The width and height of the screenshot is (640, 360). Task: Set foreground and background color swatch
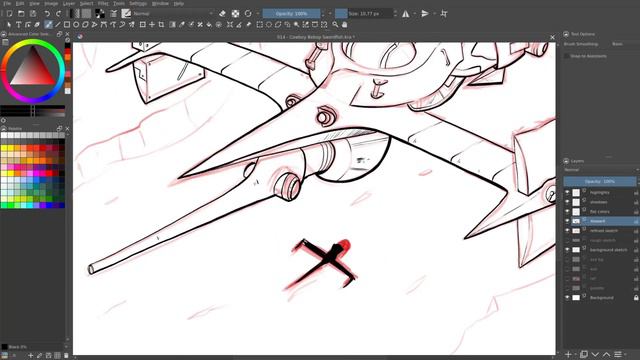click(x=100, y=13)
